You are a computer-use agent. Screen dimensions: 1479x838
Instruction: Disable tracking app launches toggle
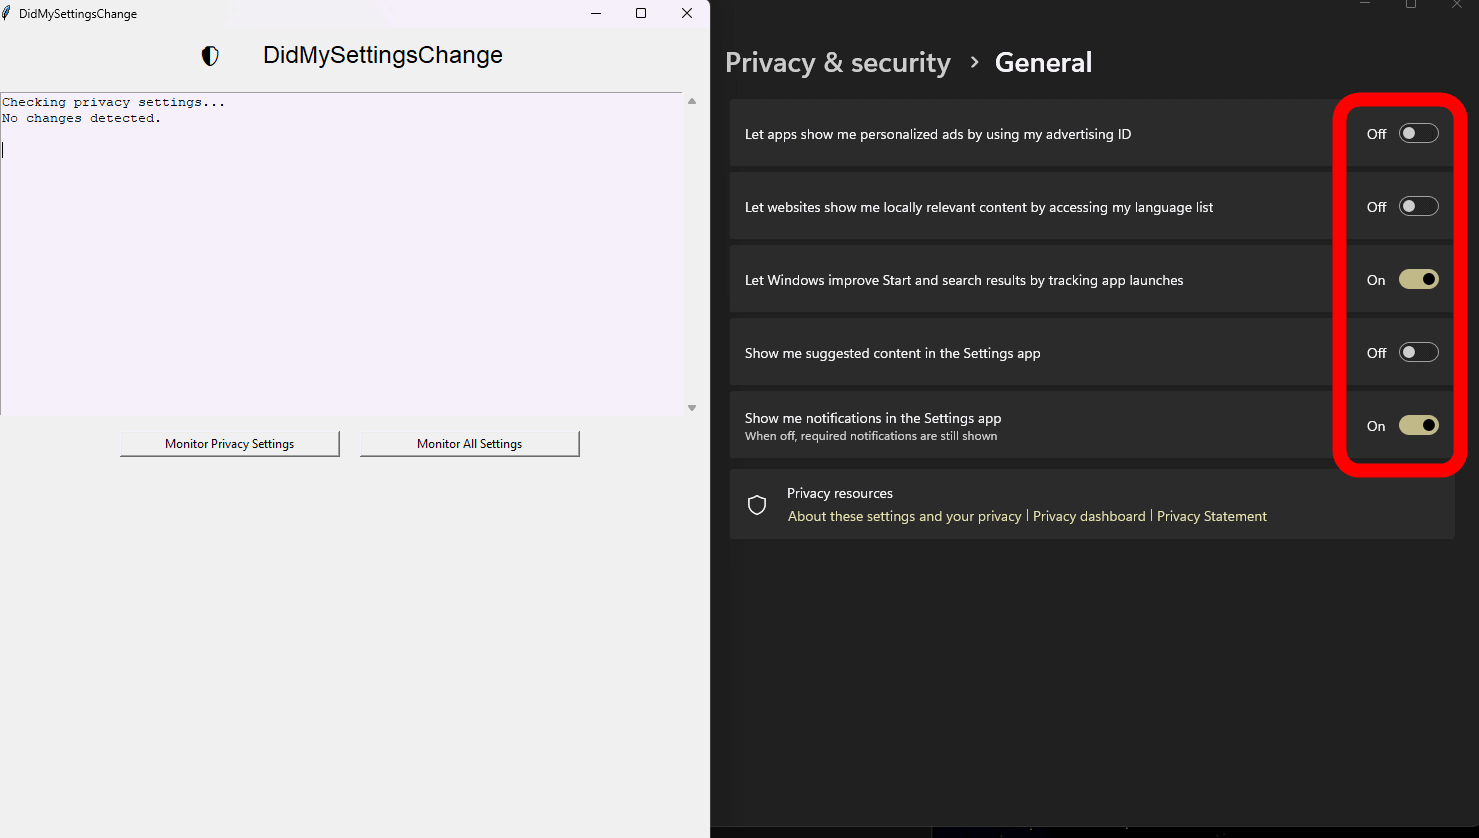[1418, 280]
